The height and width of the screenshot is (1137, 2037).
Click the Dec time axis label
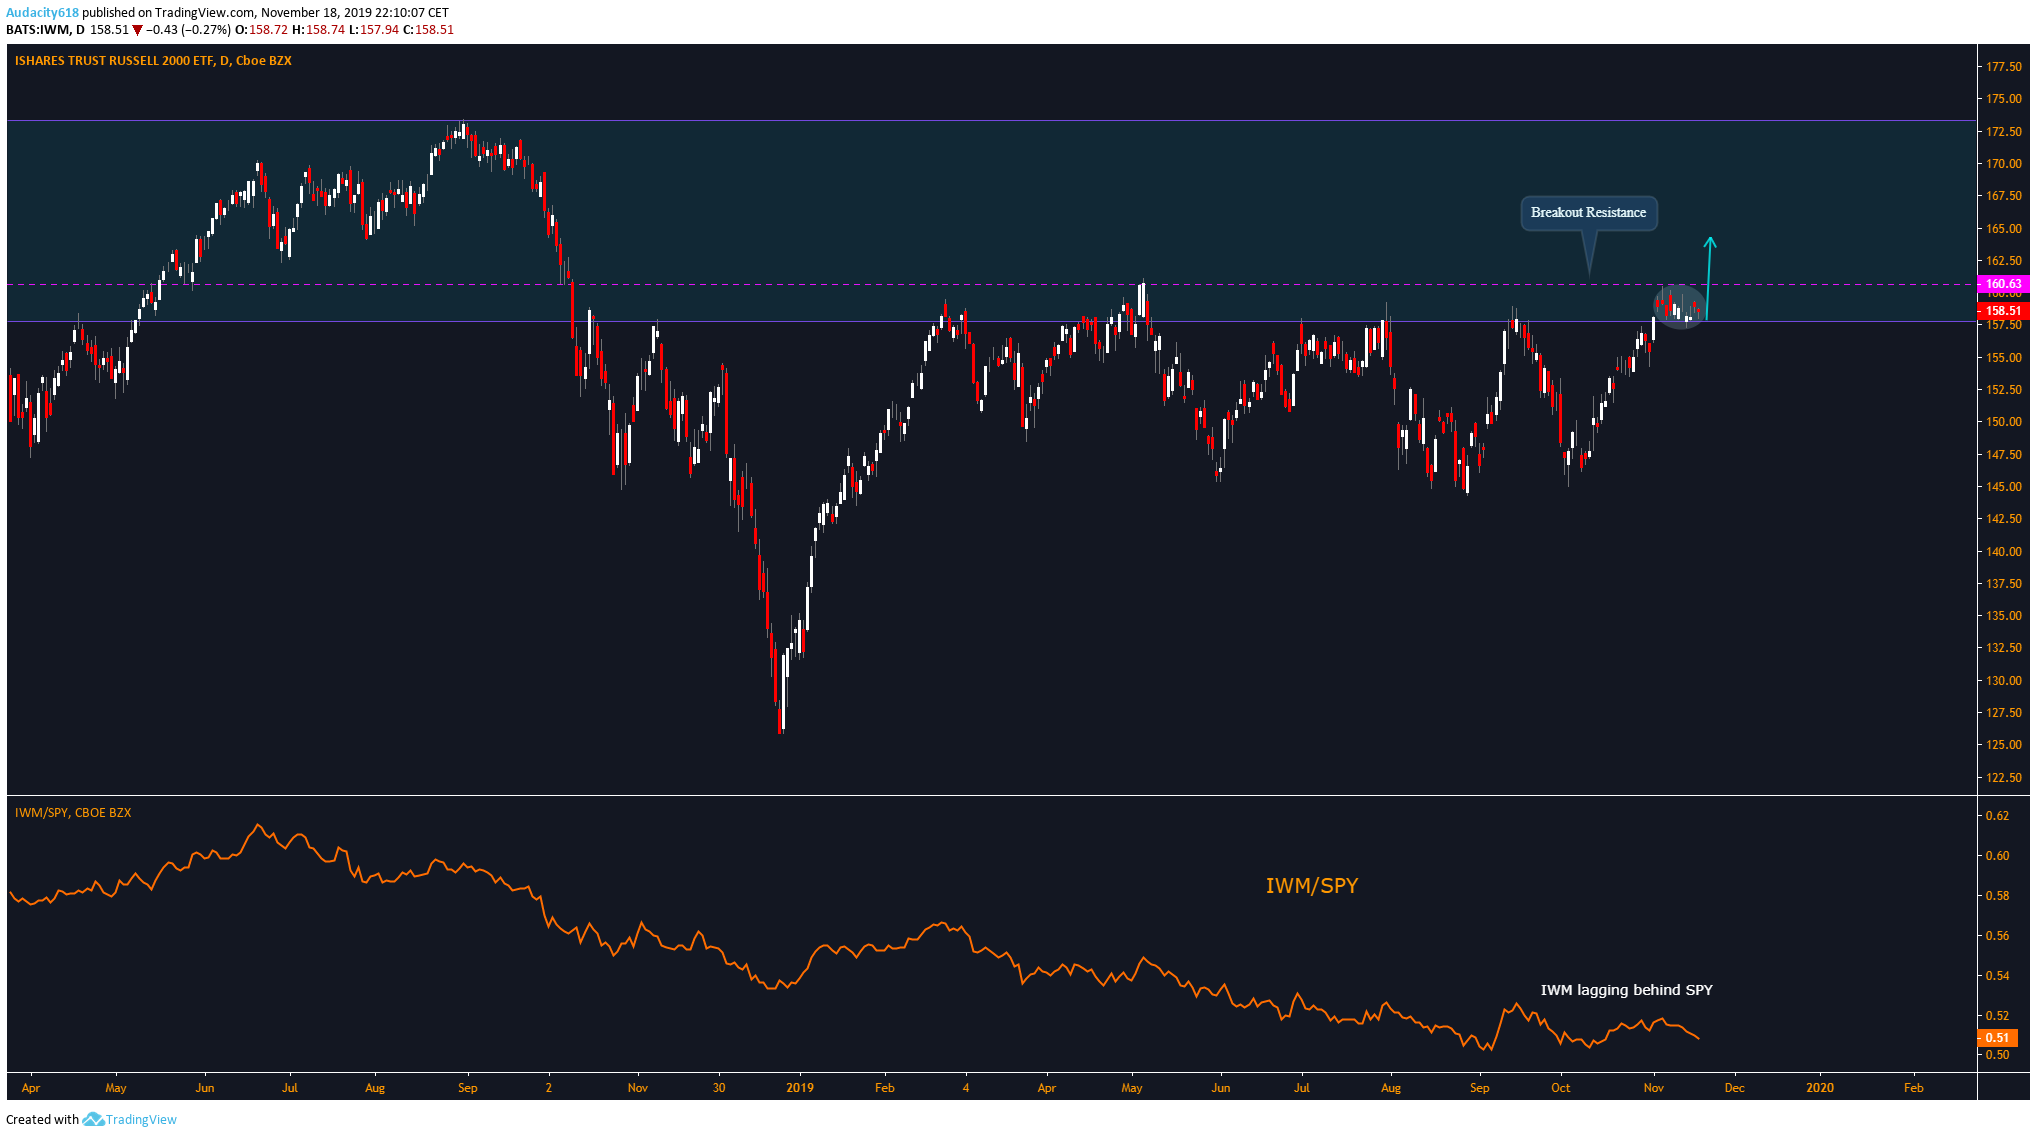(1735, 1088)
